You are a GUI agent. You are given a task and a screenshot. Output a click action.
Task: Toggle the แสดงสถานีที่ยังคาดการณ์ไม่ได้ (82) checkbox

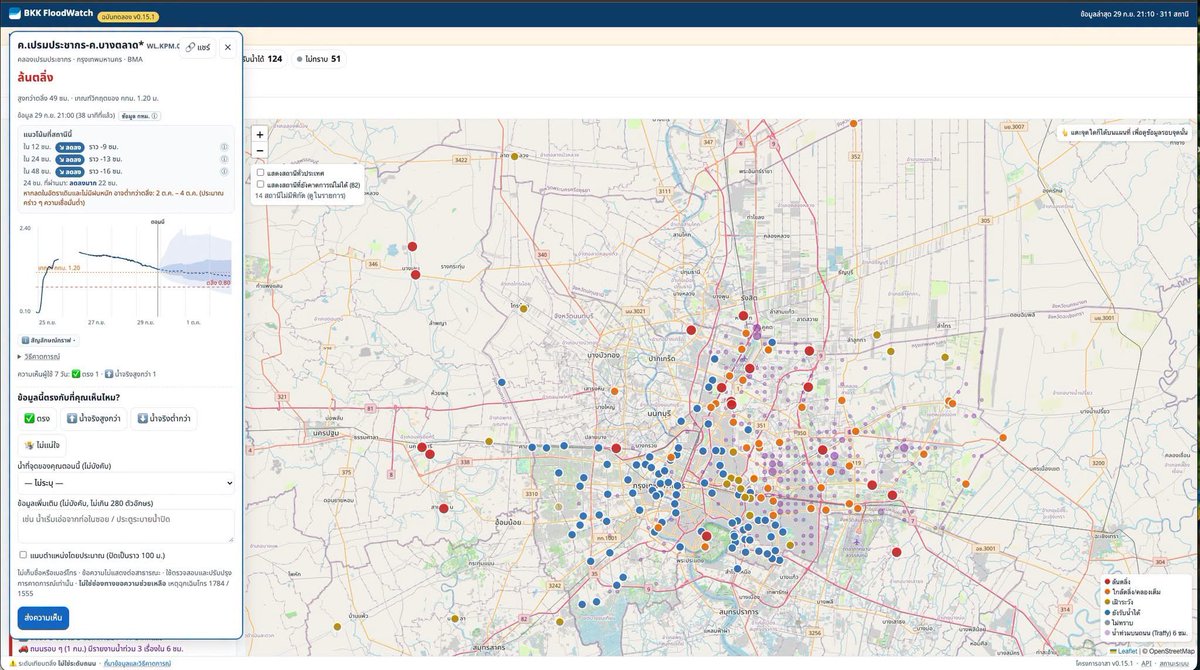(x=261, y=184)
